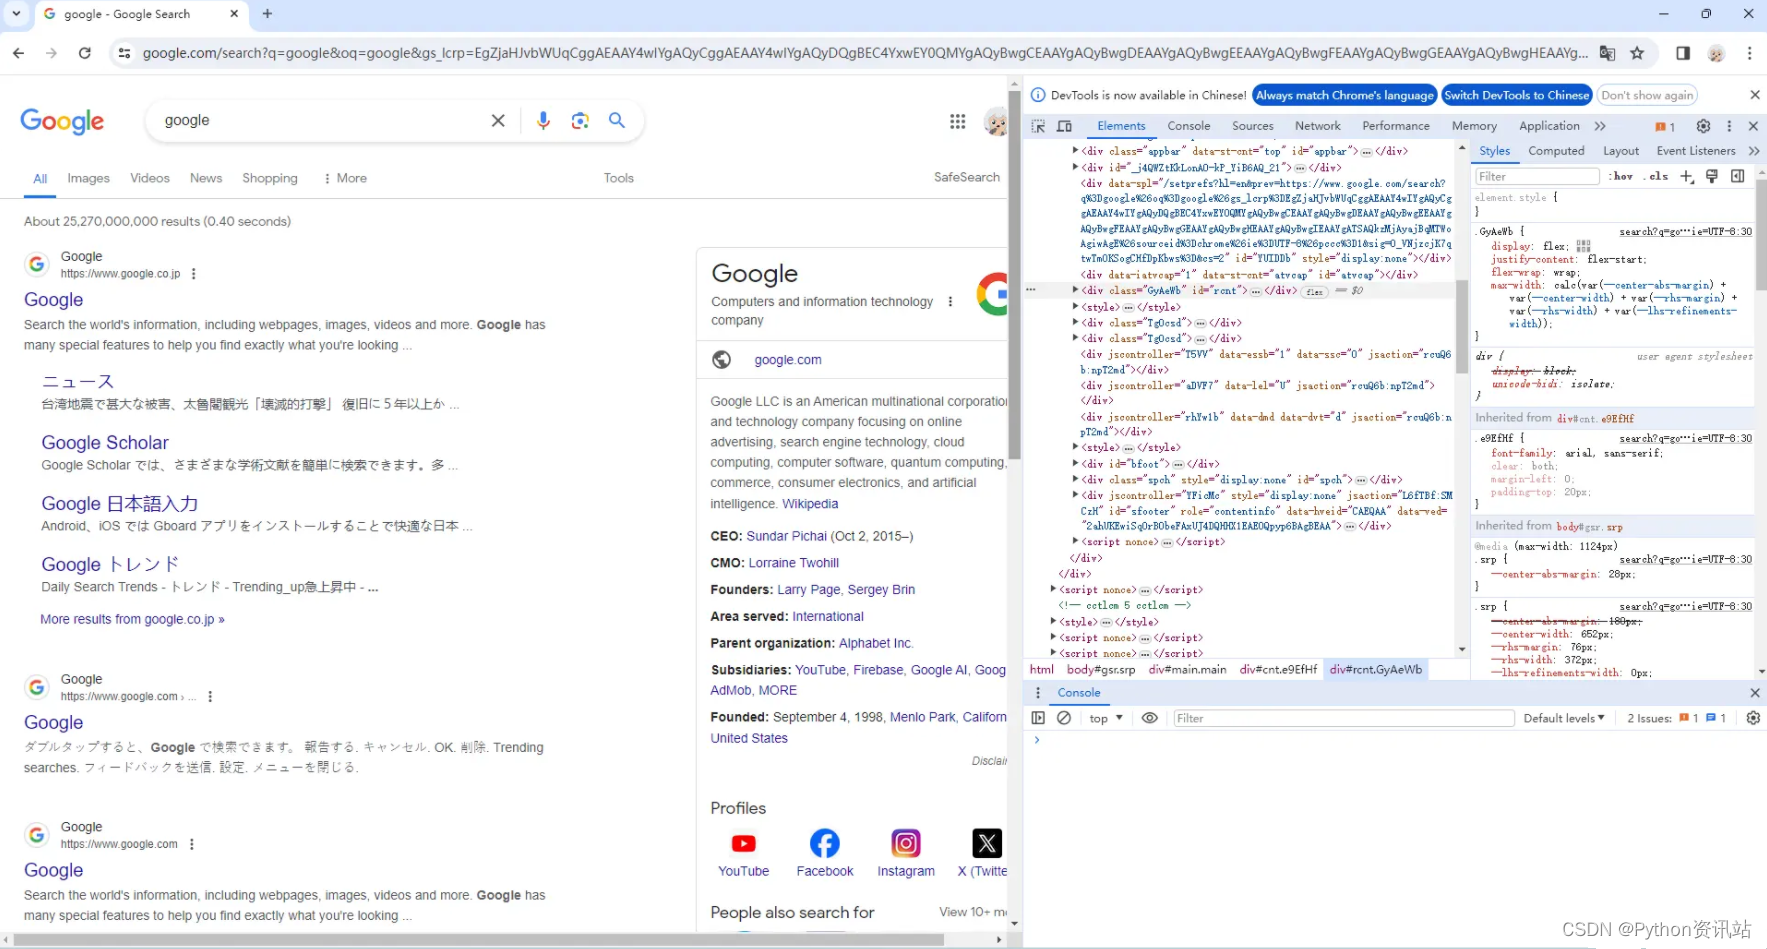Open the Performance tab
This screenshot has width=1767, height=949.
pos(1396,126)
